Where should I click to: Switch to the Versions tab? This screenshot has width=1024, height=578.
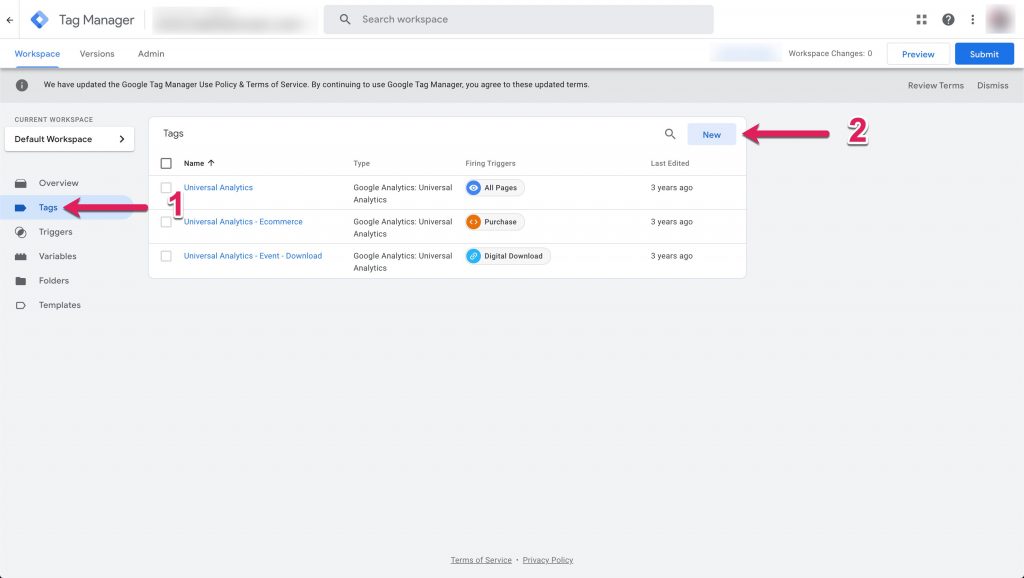(x=97, y=54)
